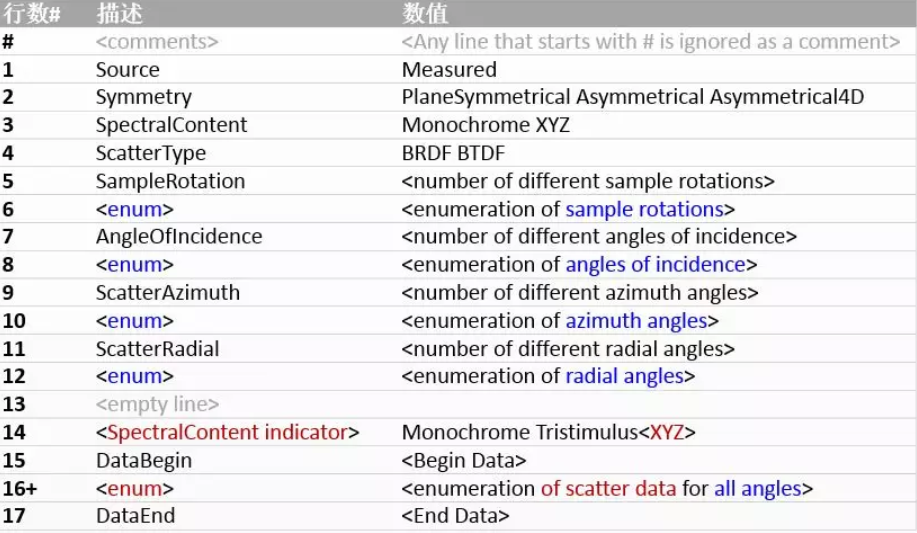The height and width of the screenshot is (533, 917).
Task: Select the "Symmetry" row label
Action: (x=143, y=97)
